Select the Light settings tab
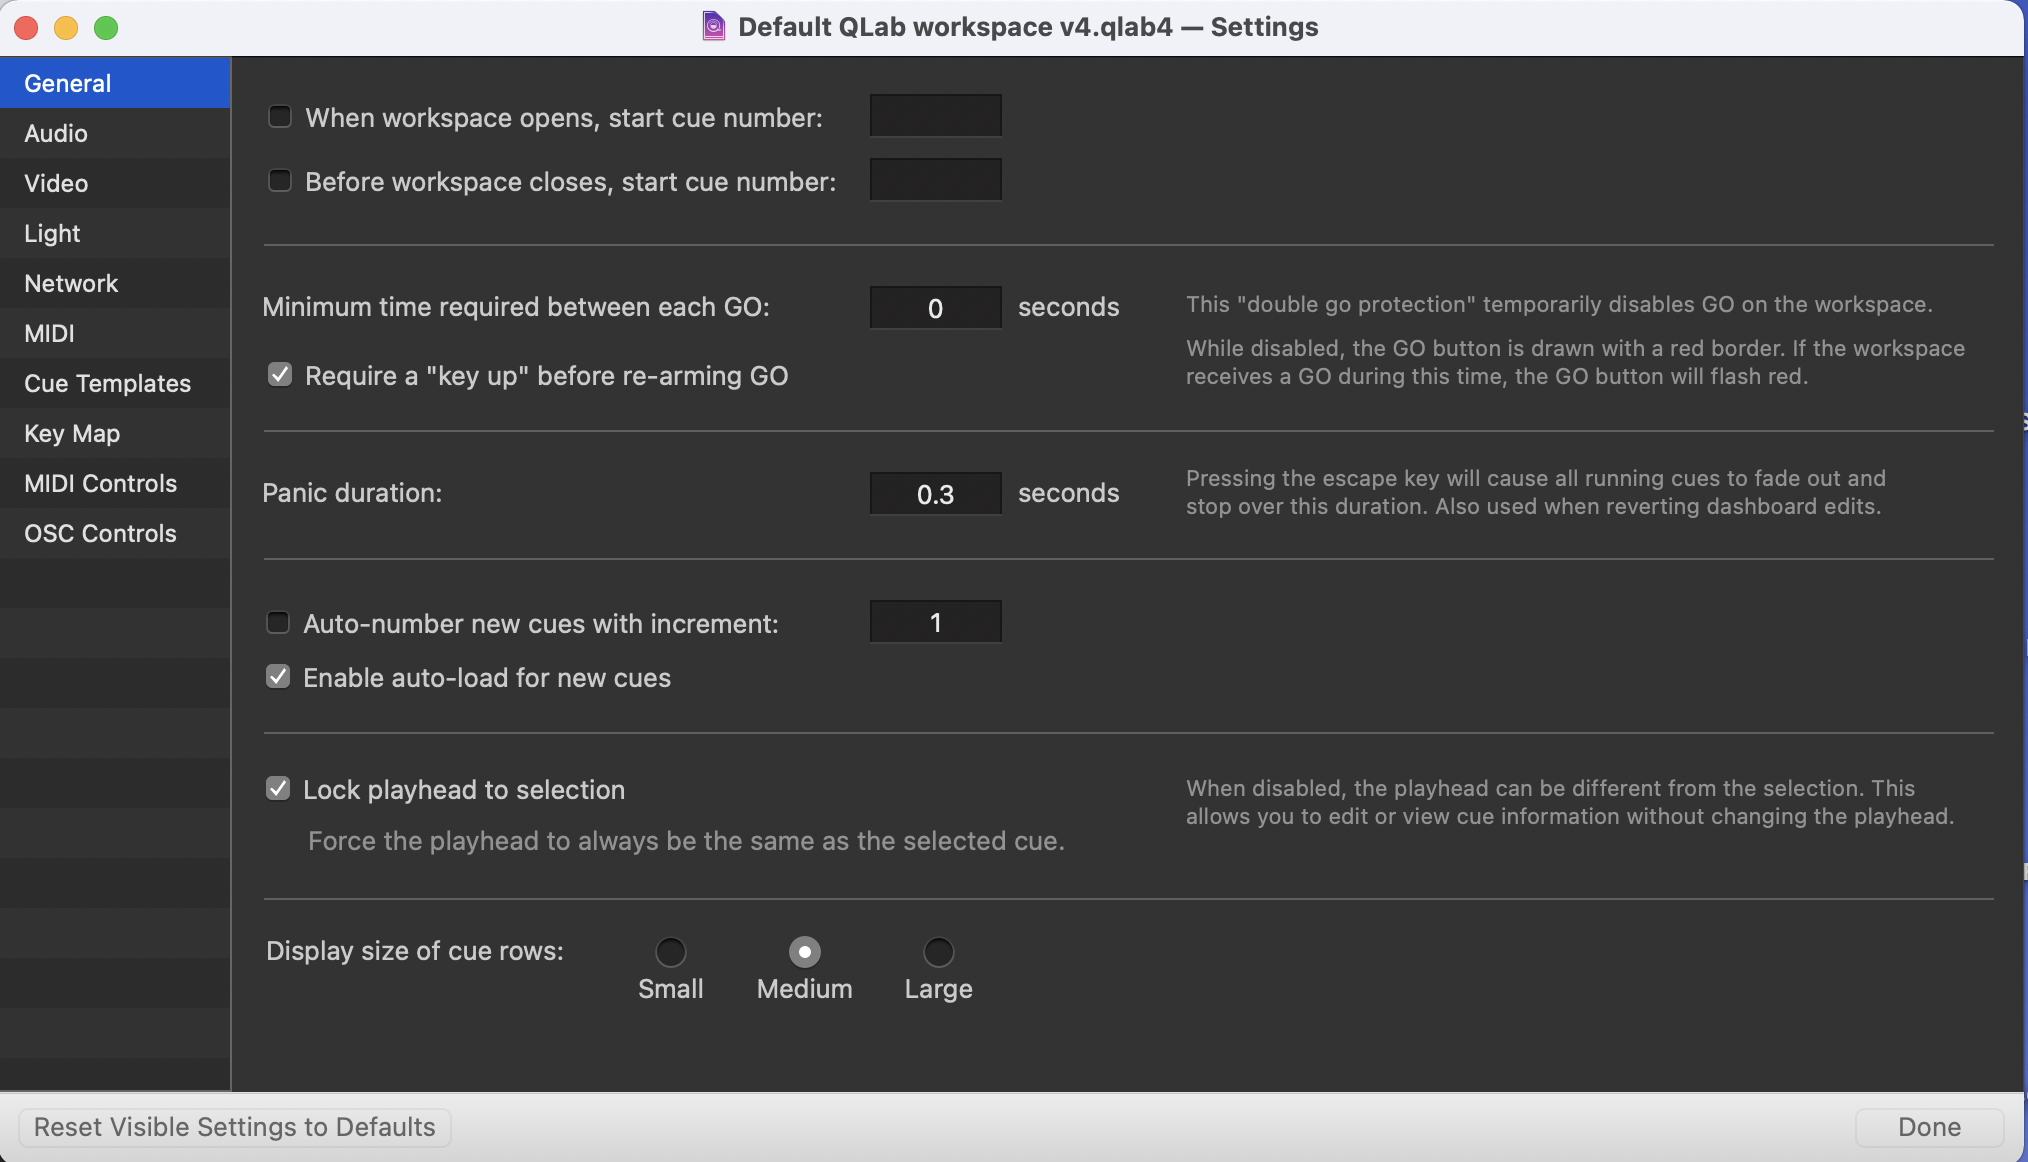Screen dimensions: 2028x1162 [51, 233]
